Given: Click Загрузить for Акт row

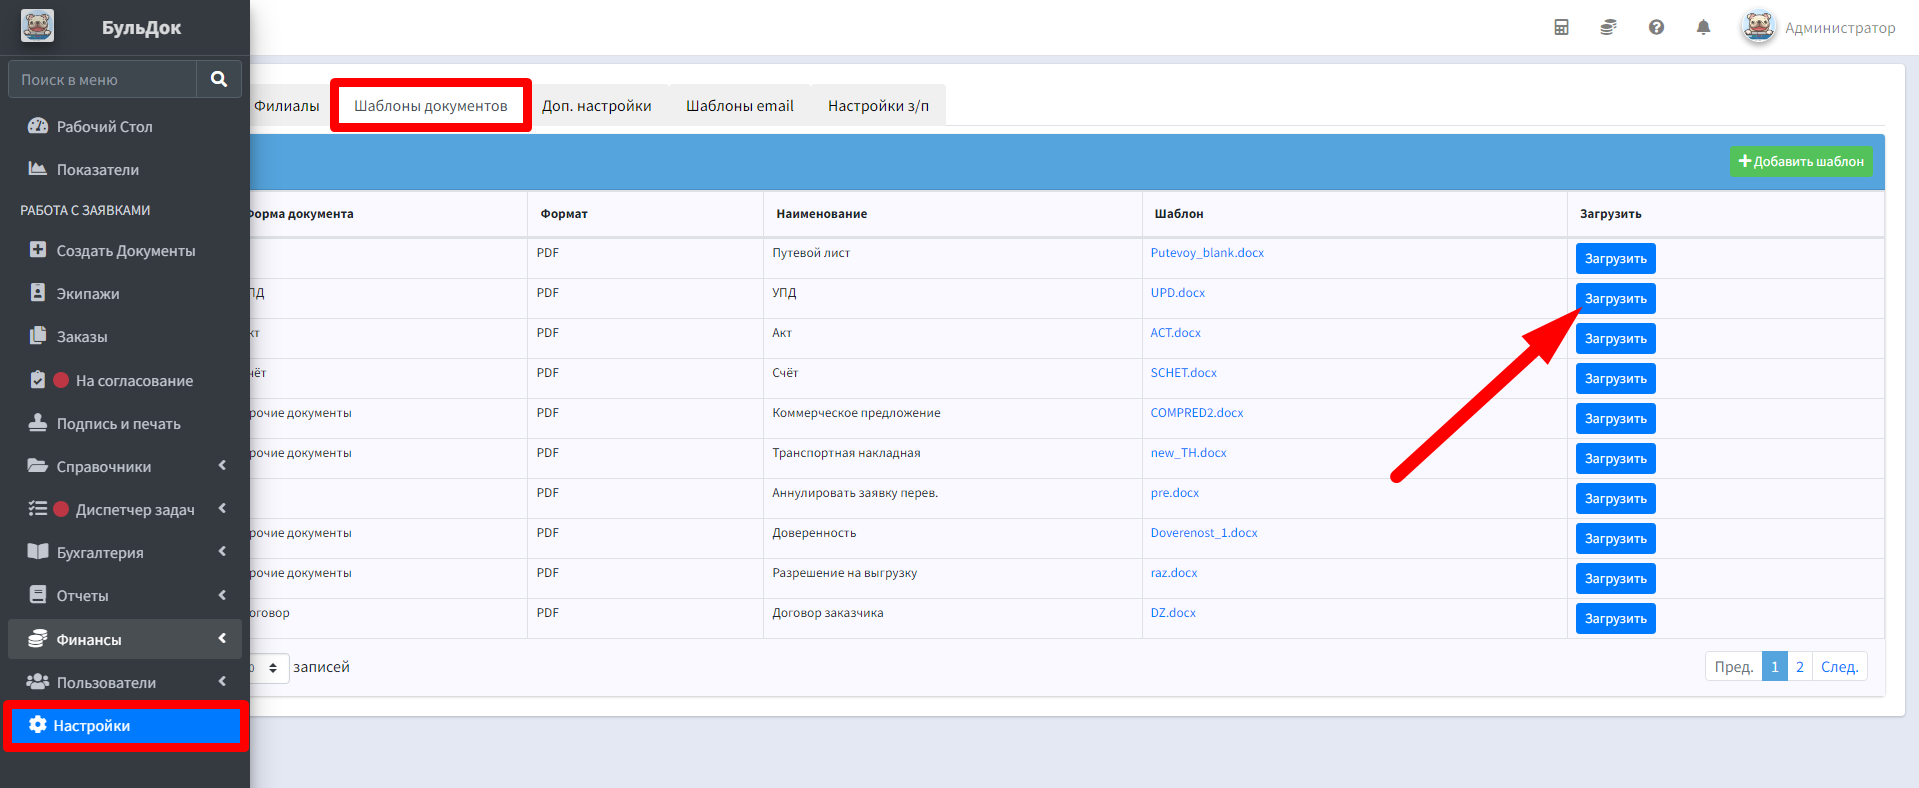Looking at the screenshot, I should pos(1615,338).
